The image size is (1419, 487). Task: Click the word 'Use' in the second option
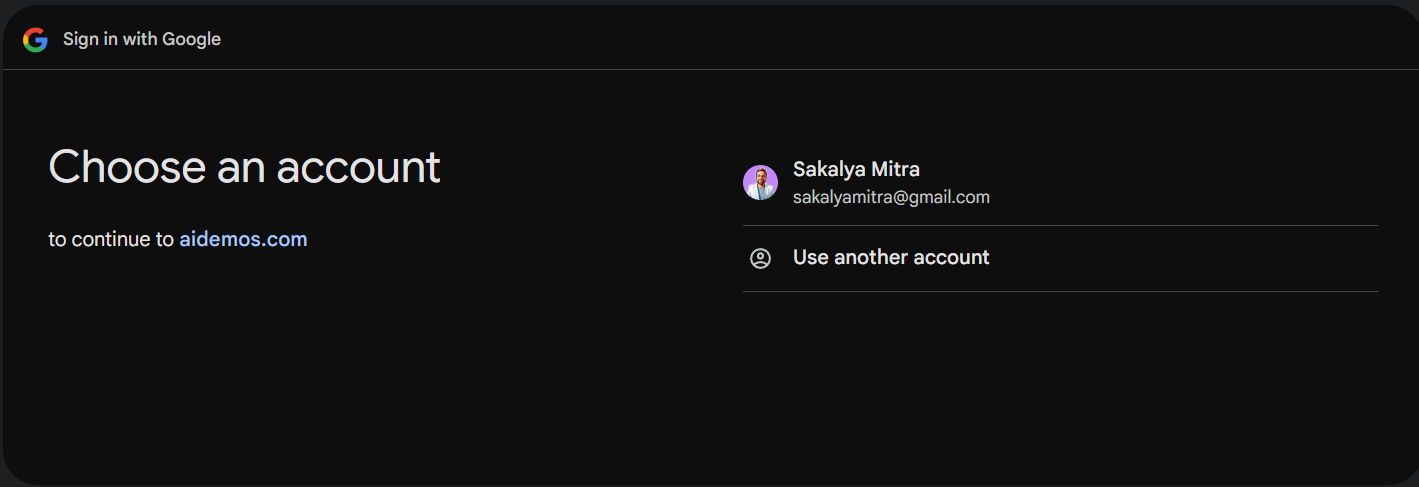click(811, 258)
